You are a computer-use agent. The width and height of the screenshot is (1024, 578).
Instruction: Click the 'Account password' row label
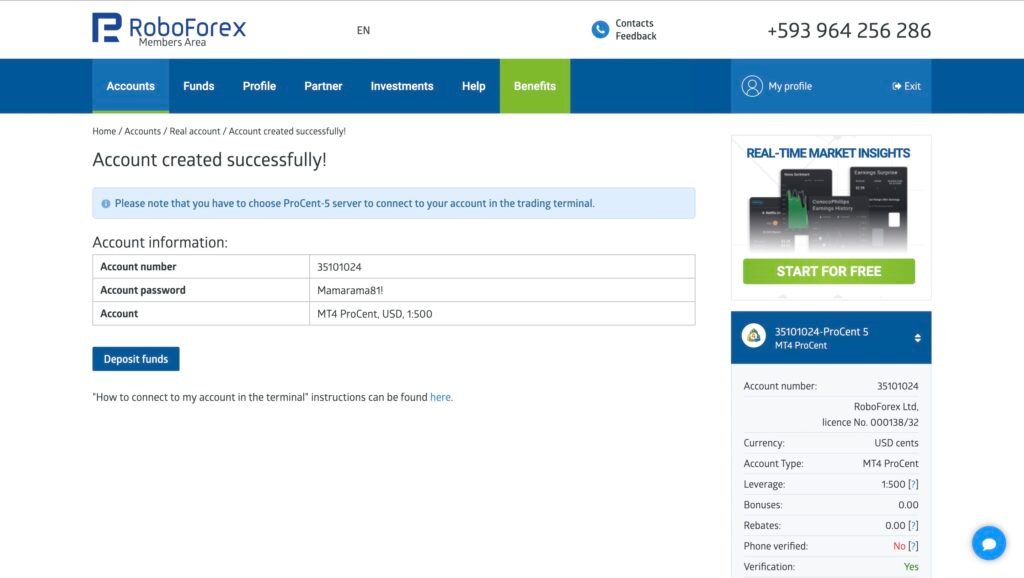coord(142,290)
